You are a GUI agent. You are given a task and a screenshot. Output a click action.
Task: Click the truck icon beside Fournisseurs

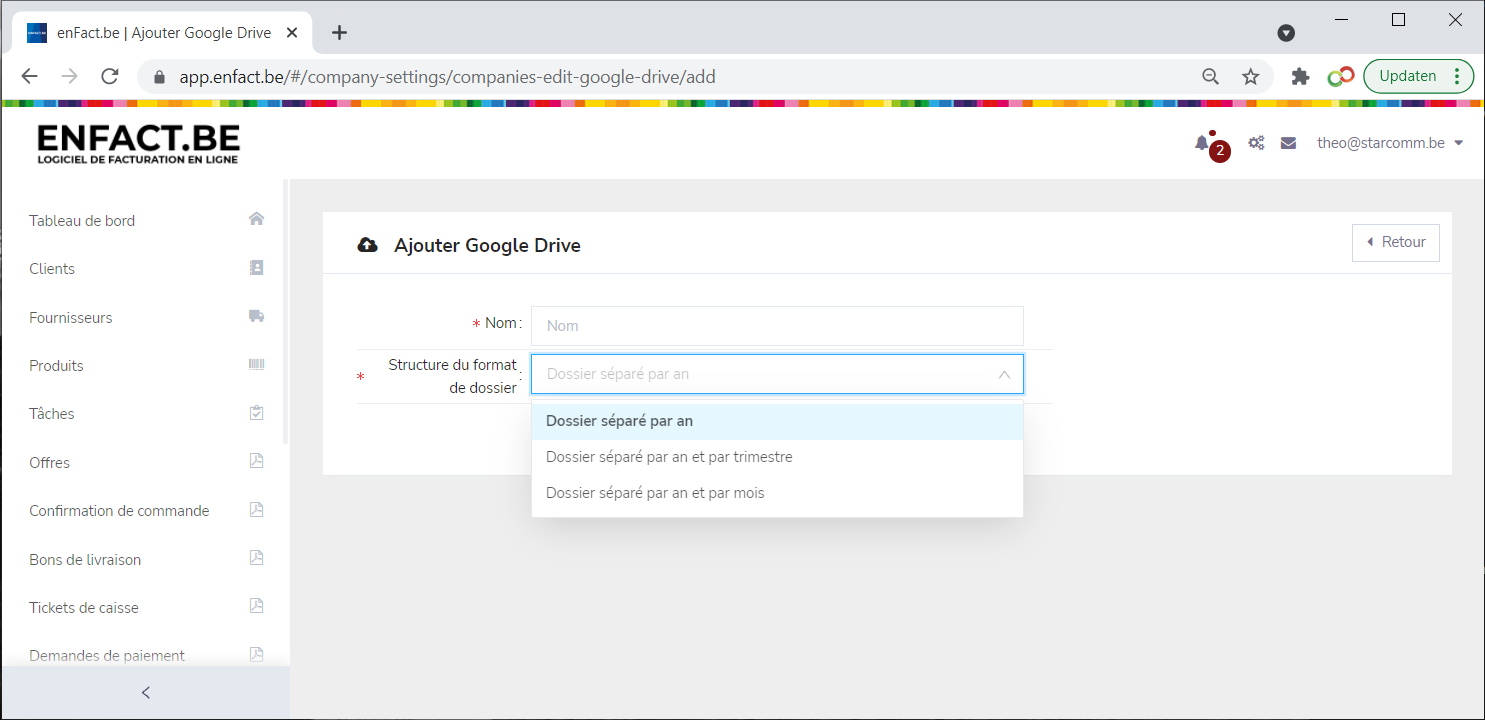pos(256,316)
